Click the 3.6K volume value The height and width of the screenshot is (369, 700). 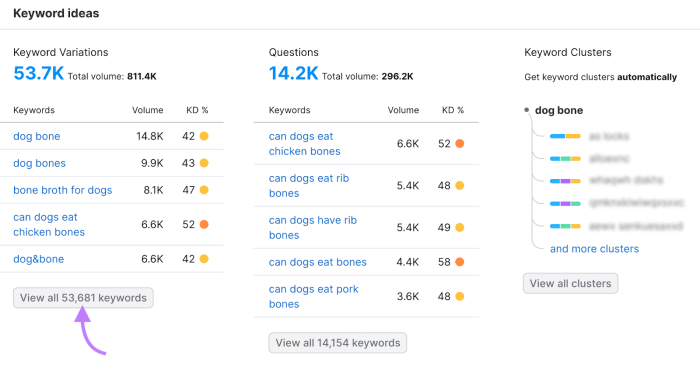(x=408, y=296)
